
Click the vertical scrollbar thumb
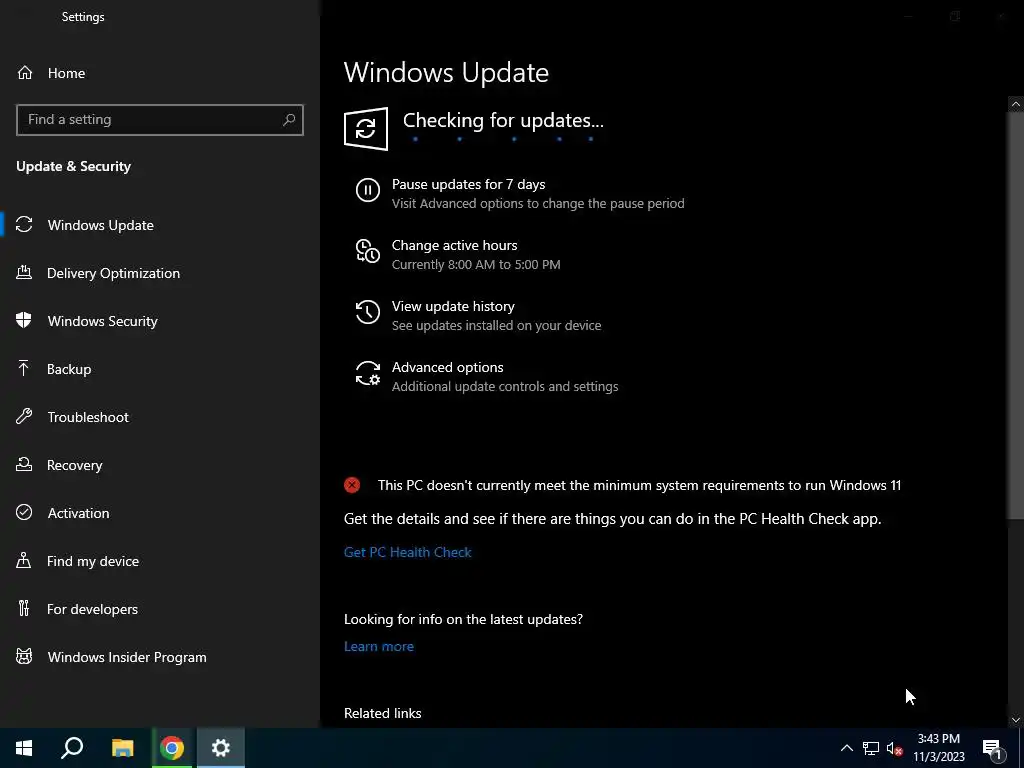[x=1016, y=315]
